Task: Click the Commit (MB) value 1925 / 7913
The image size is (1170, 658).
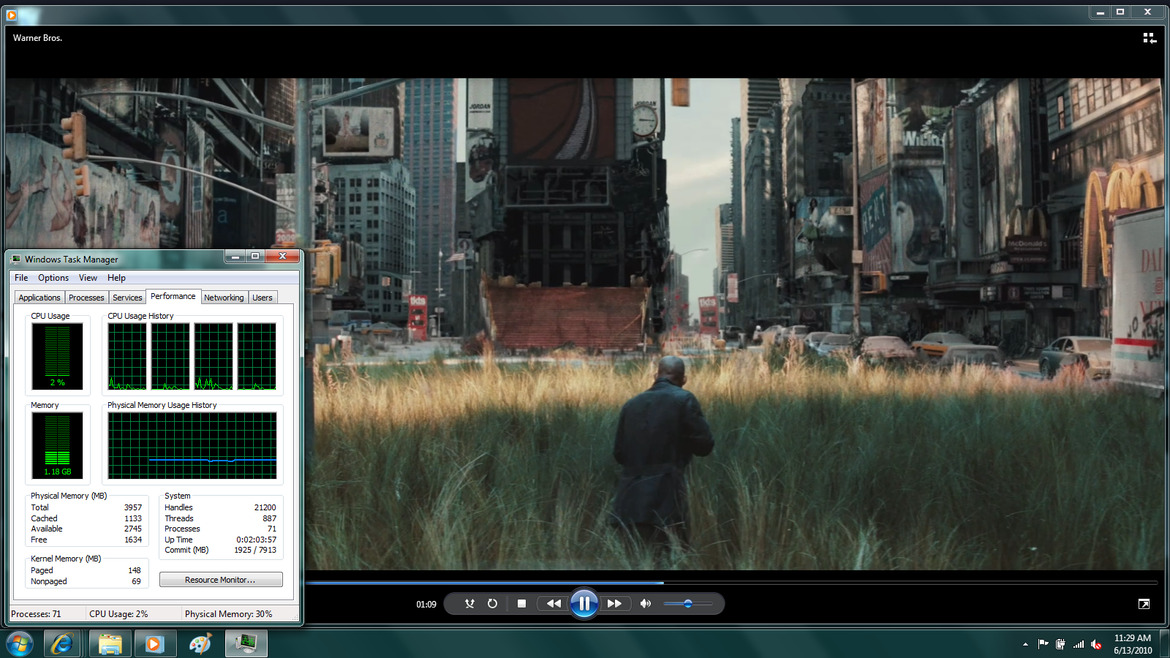Action: (255, 550)
